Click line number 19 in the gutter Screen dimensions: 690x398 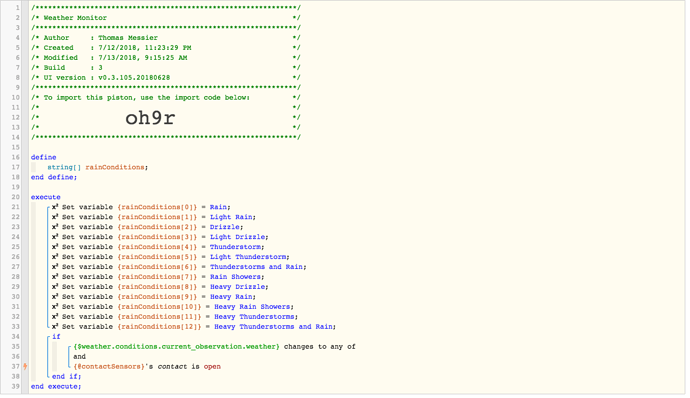pyautogui.click(x=16, y=187)
